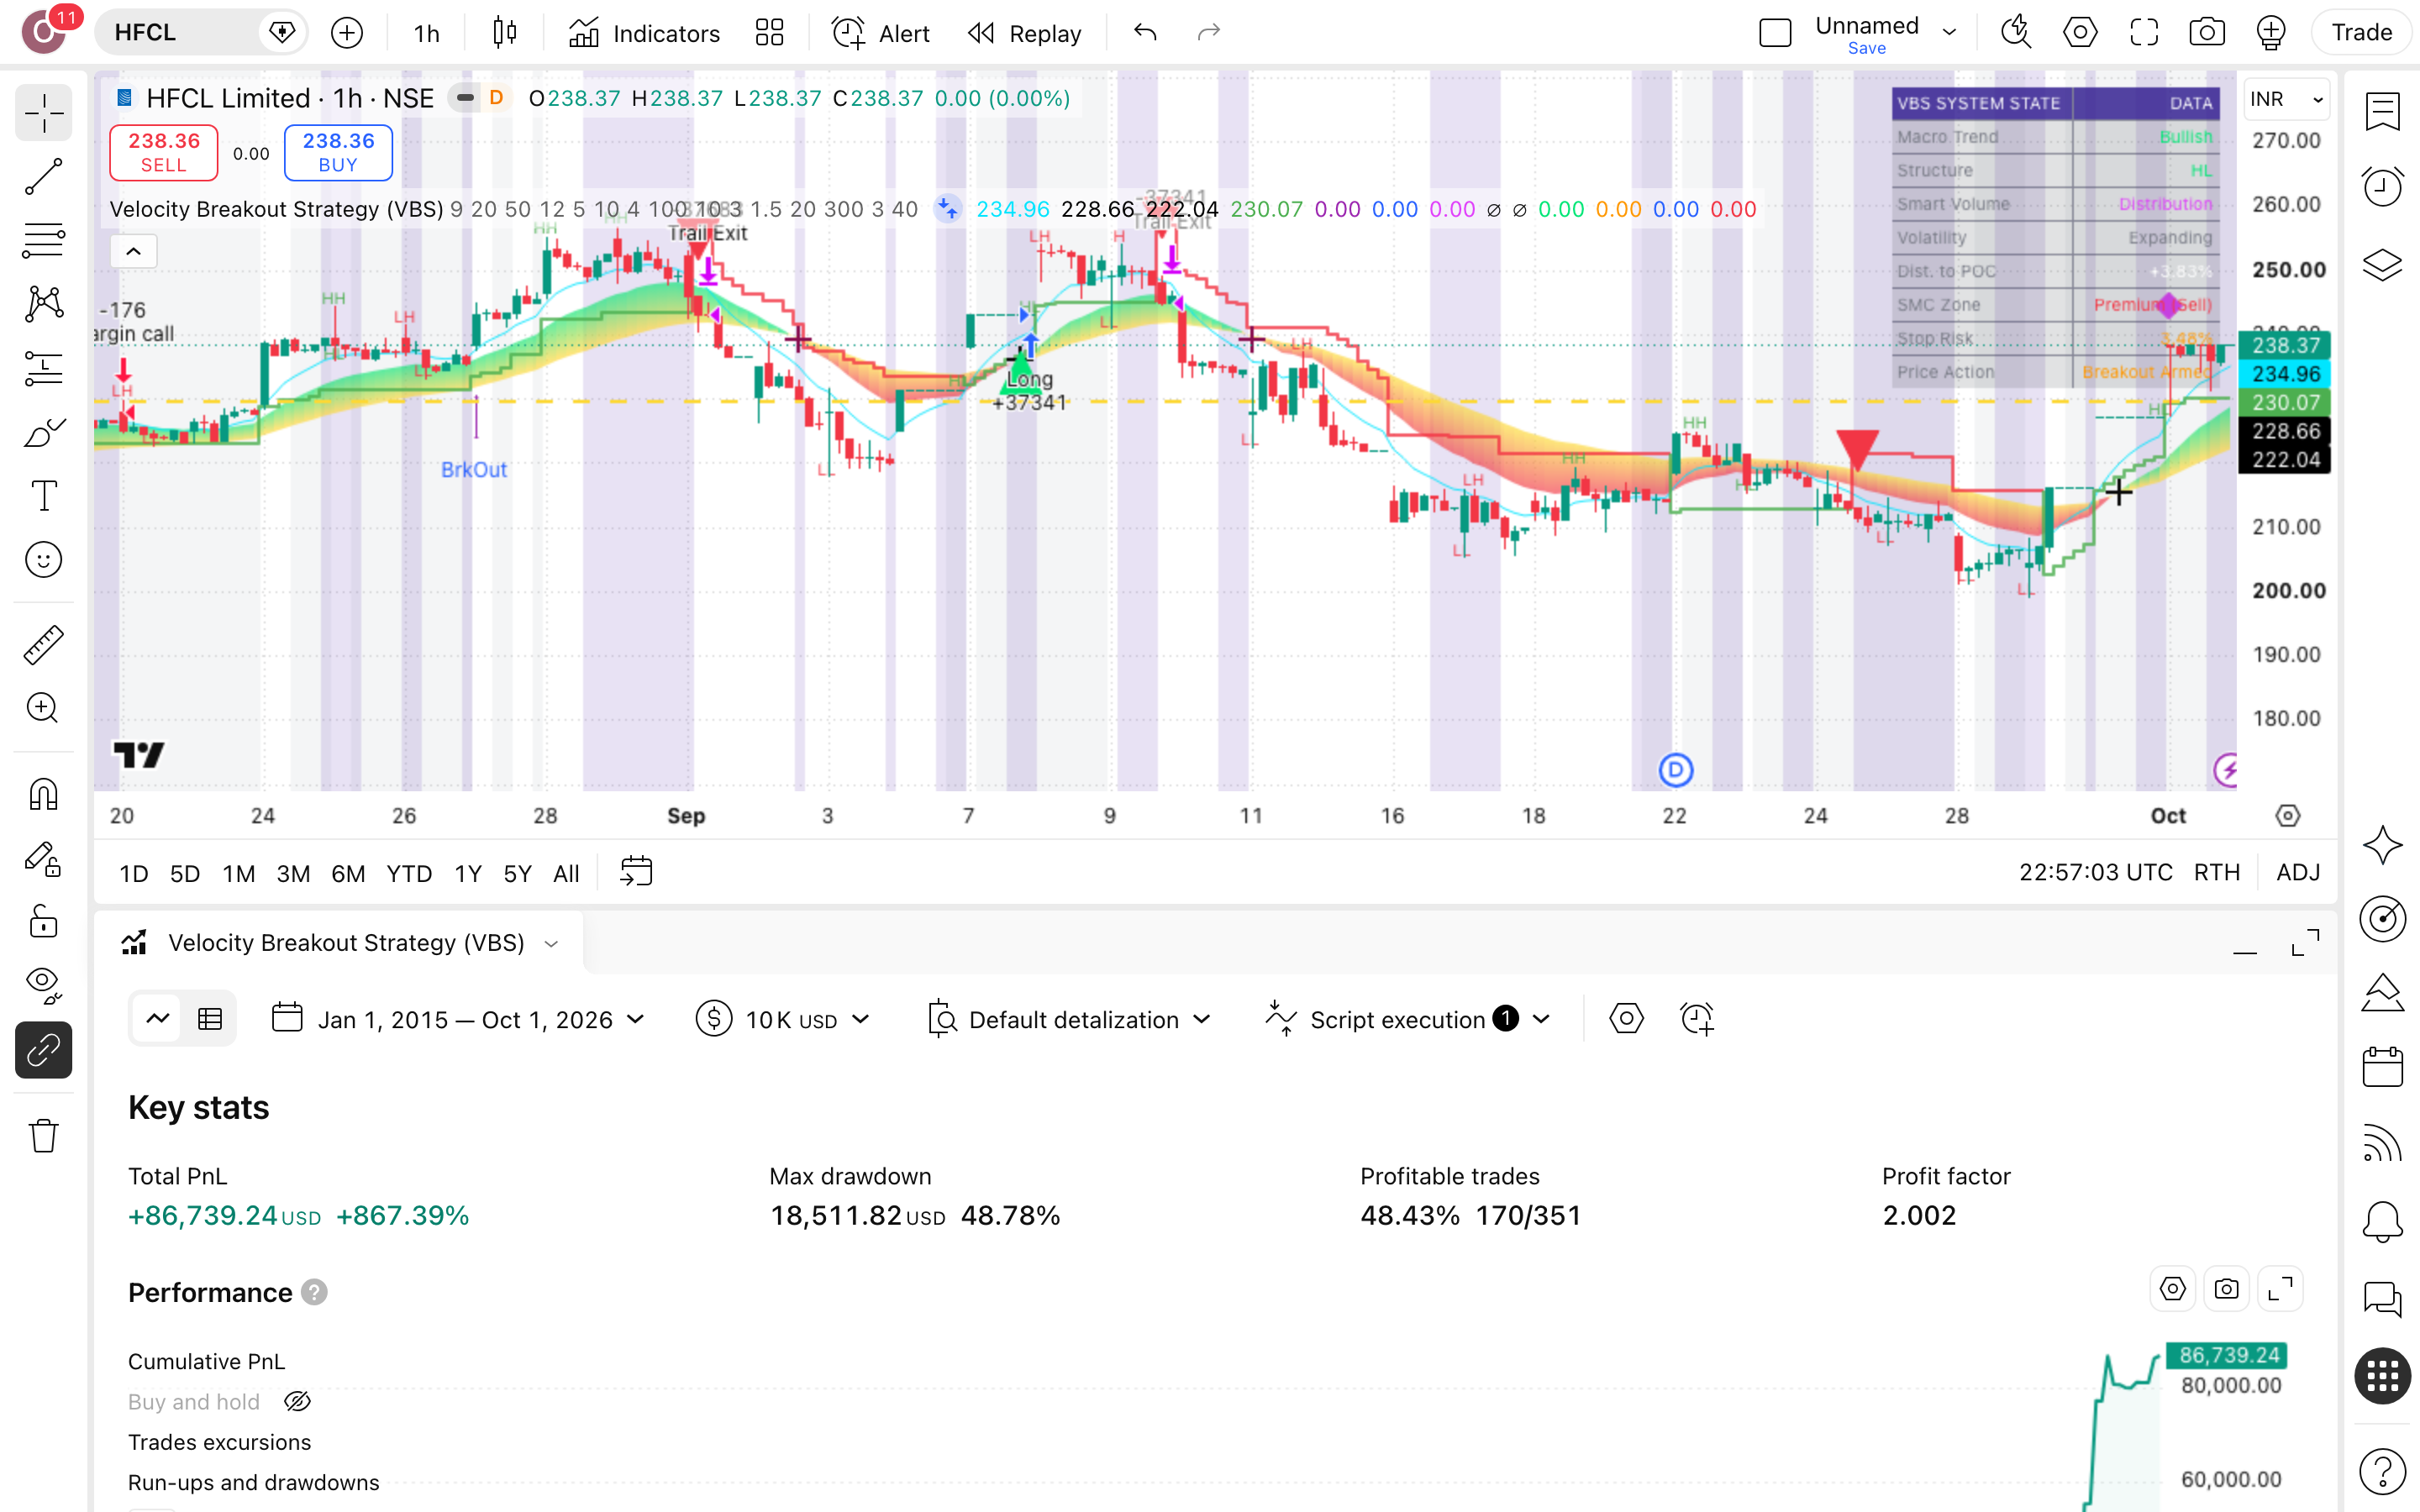Click the 1h interval selector

(x=426, y=33)
